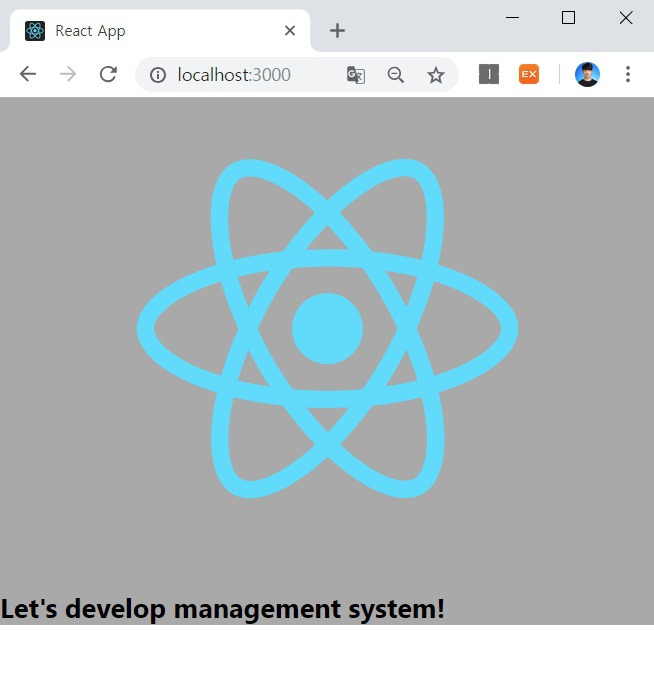Minimize the browser window
Viewport: 654px width, 675px height.
[513, 17]
